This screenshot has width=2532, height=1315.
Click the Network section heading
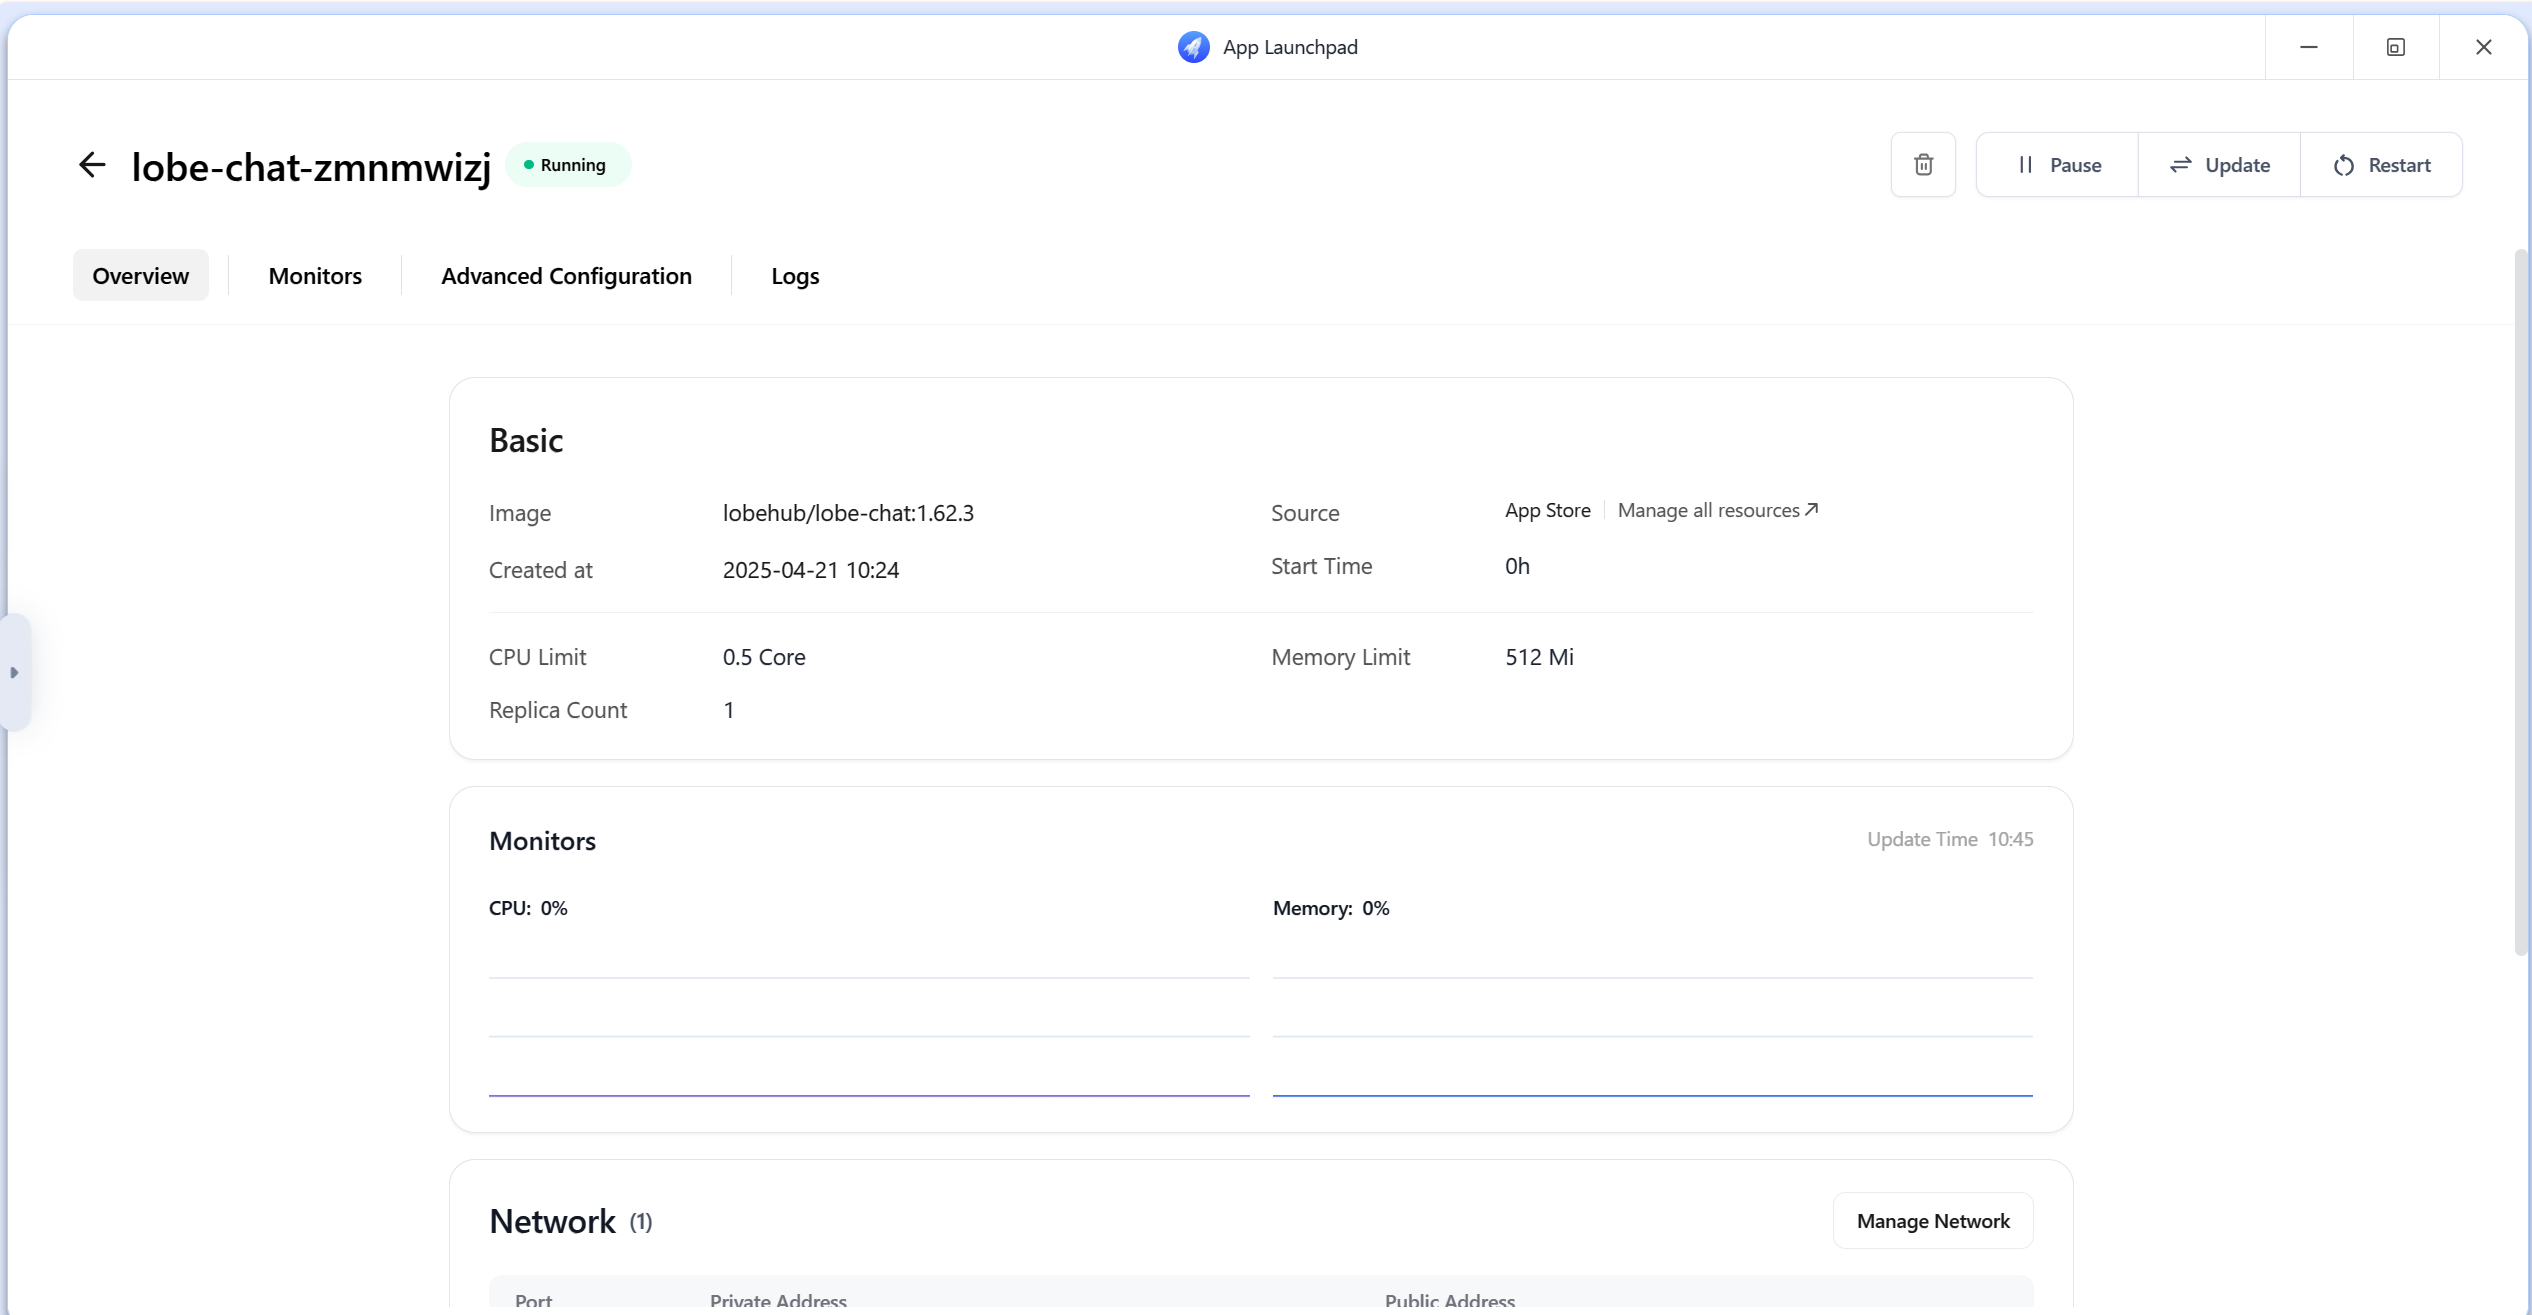552,1221
